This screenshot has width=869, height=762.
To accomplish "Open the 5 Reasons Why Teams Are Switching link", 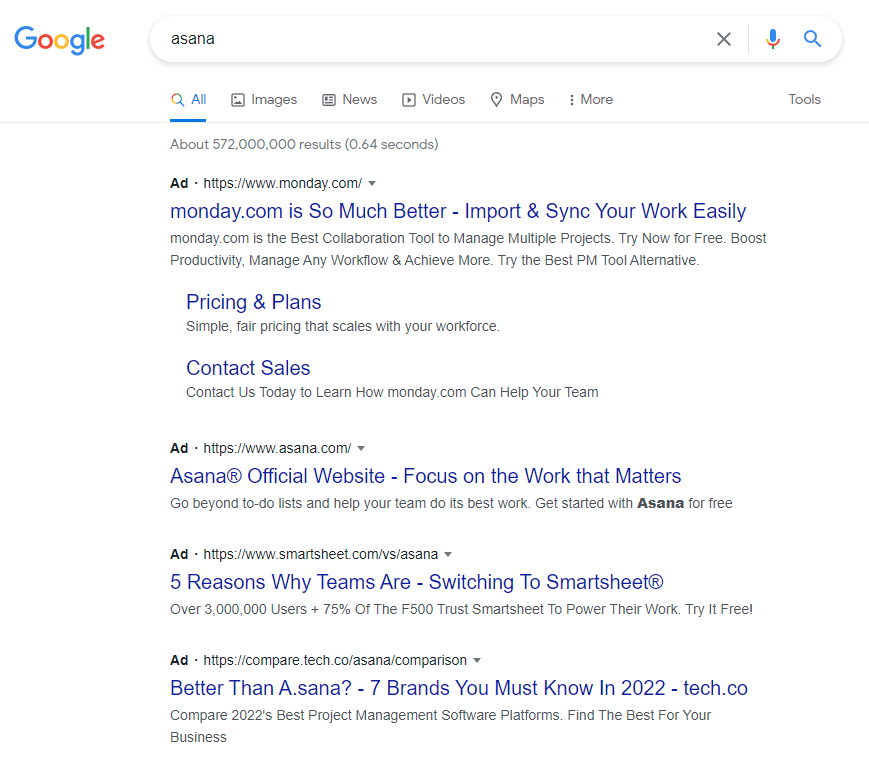I will pos(417,582).
